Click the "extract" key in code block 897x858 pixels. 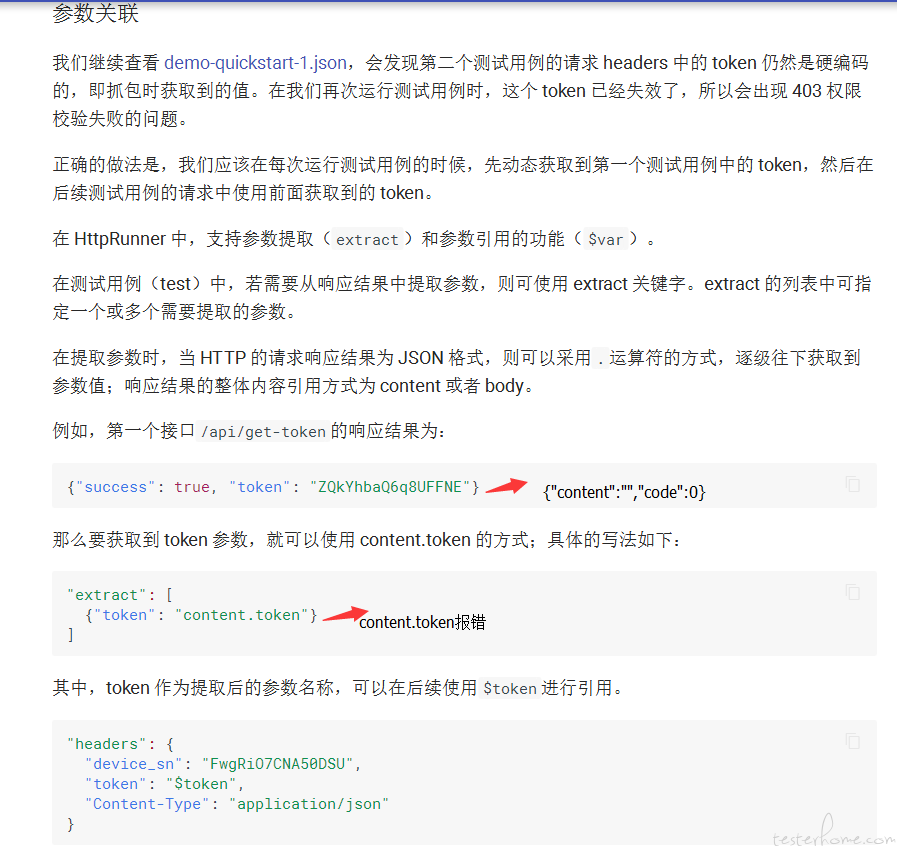tap(106, 595)
